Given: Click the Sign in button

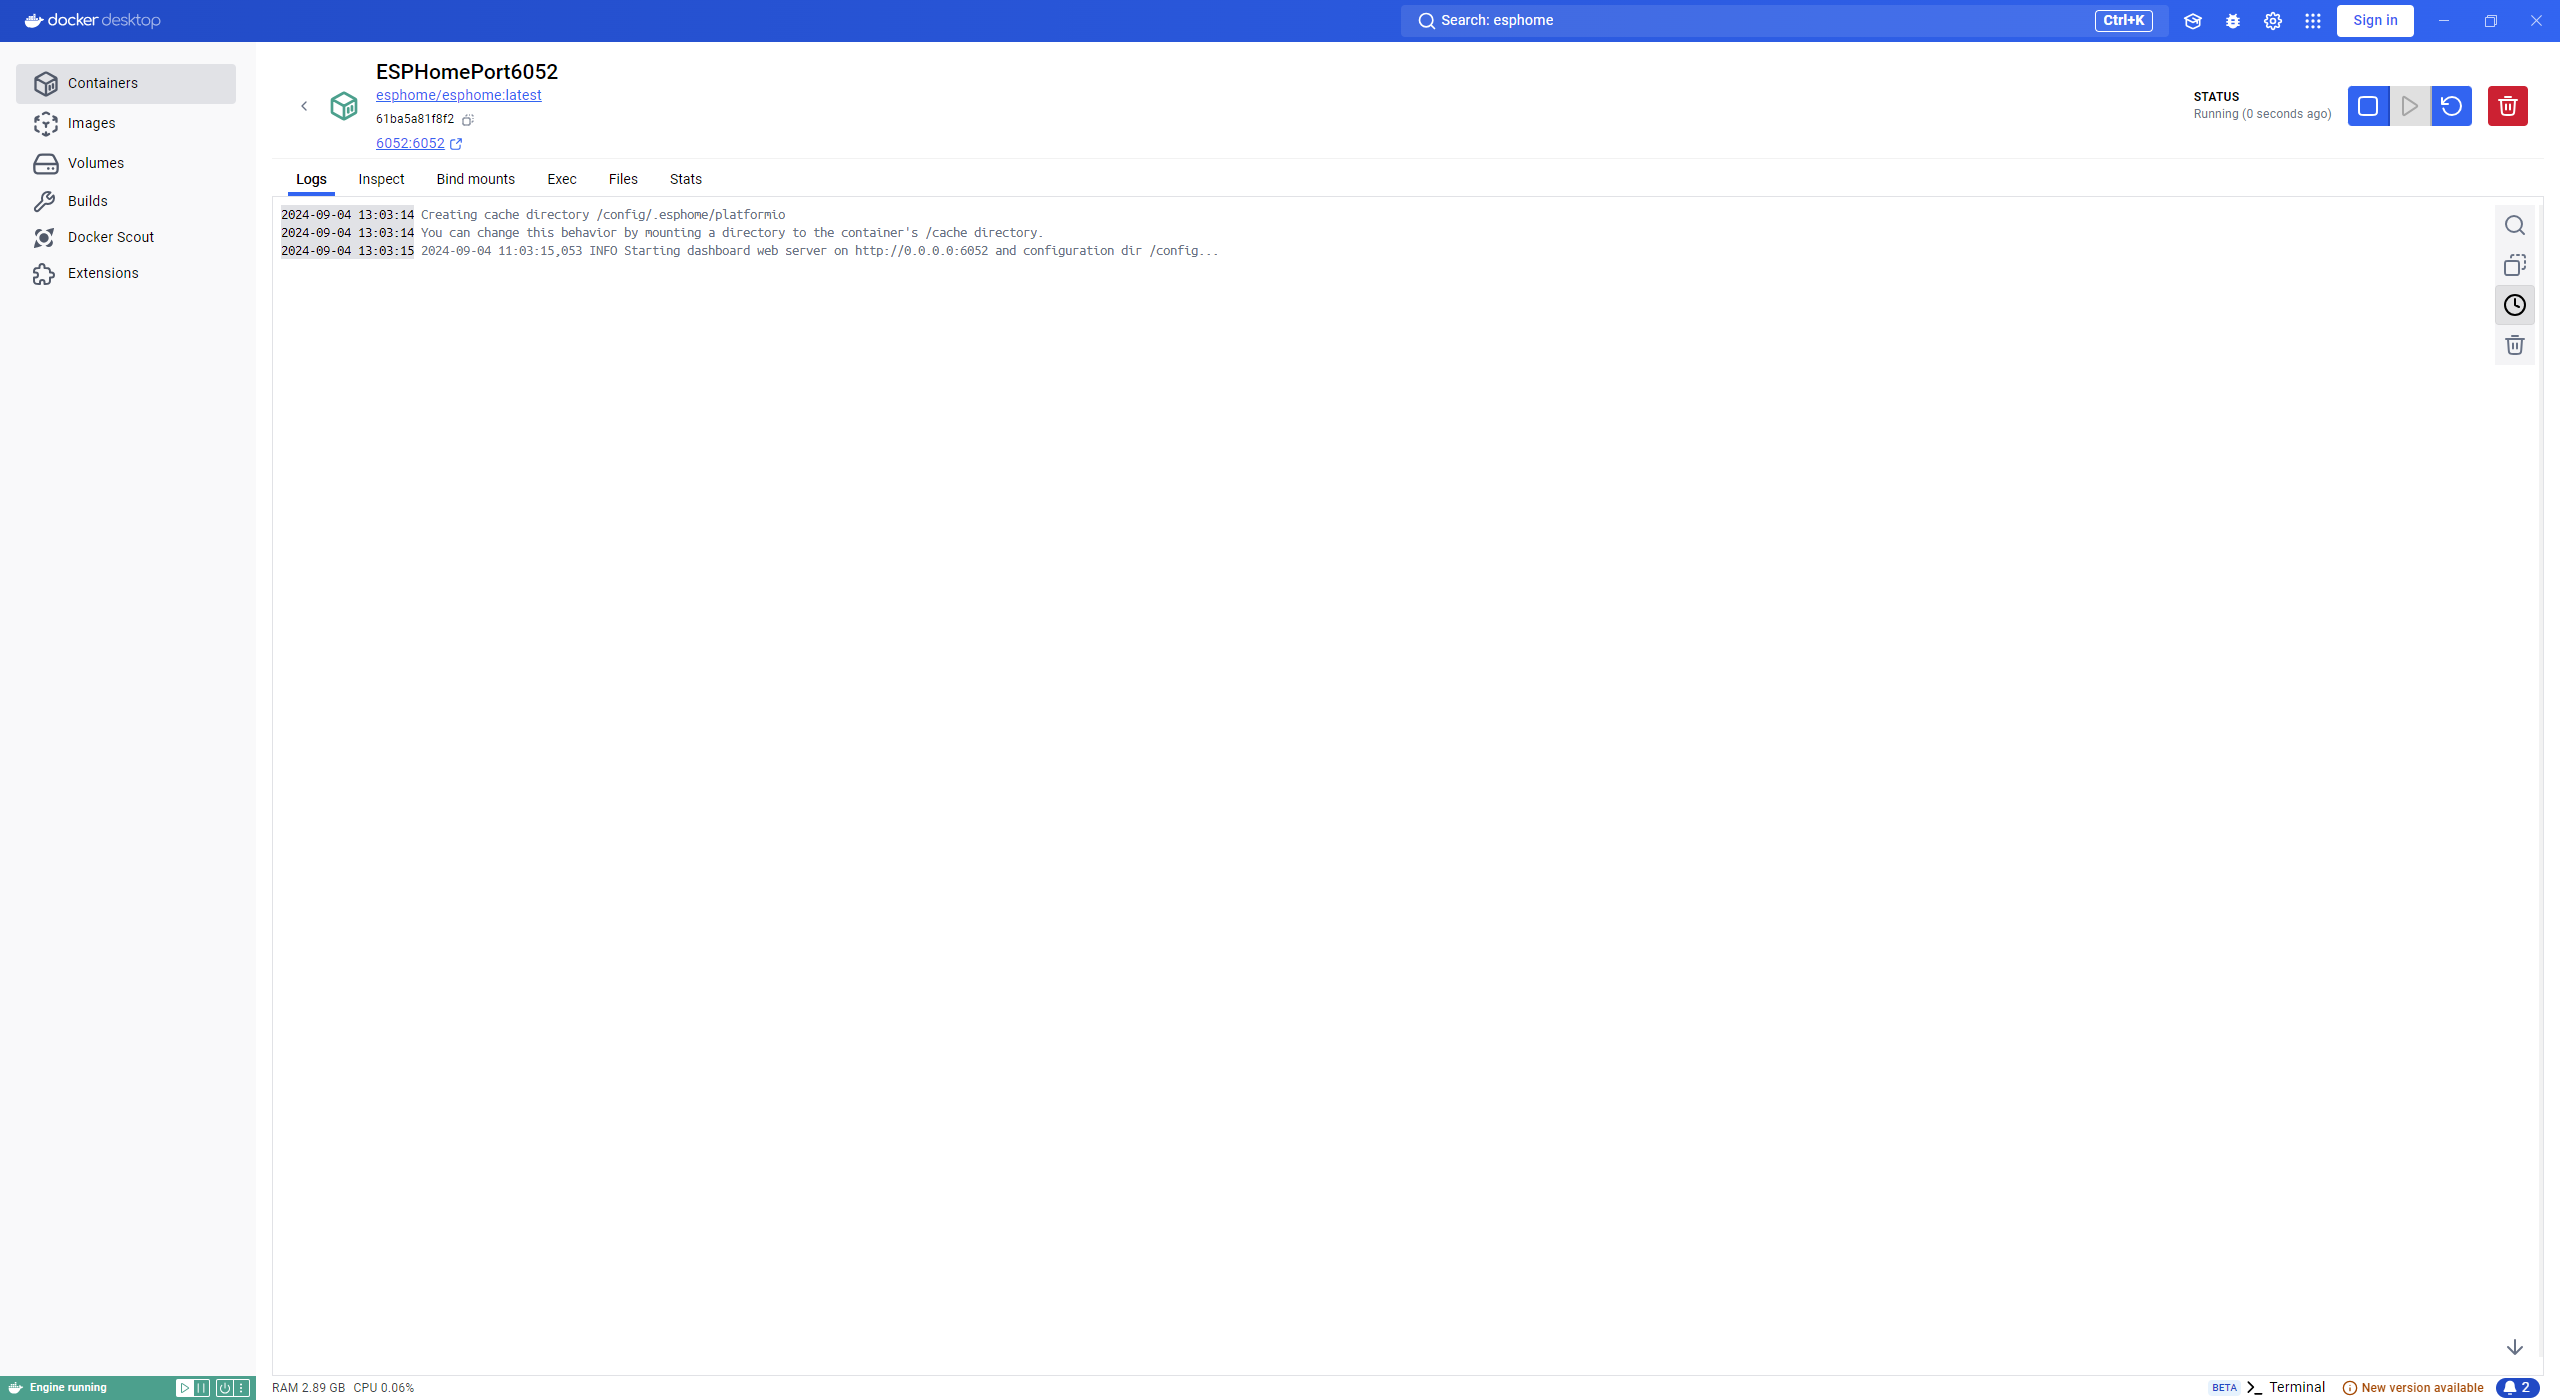Looking at the screenshot, I should (x=2375, y=21).
